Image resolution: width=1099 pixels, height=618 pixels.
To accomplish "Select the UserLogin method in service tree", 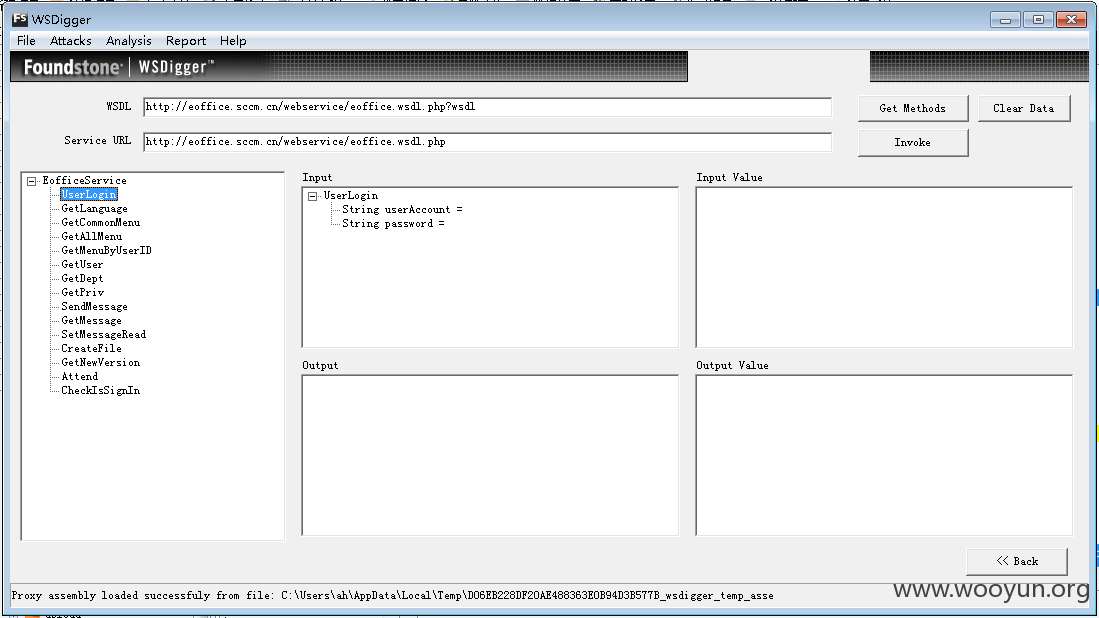I will tap(88, 195).
